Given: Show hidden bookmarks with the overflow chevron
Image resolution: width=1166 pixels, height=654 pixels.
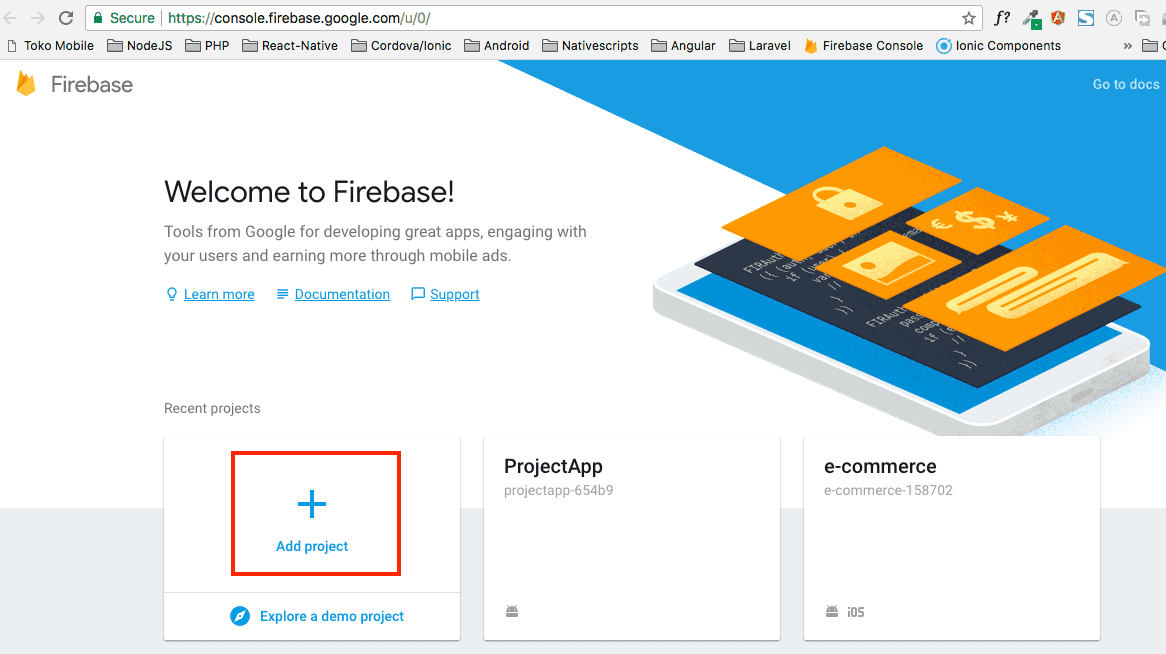Looking at the screenshot, I should pyautogui.click(x=1128, y=45).
